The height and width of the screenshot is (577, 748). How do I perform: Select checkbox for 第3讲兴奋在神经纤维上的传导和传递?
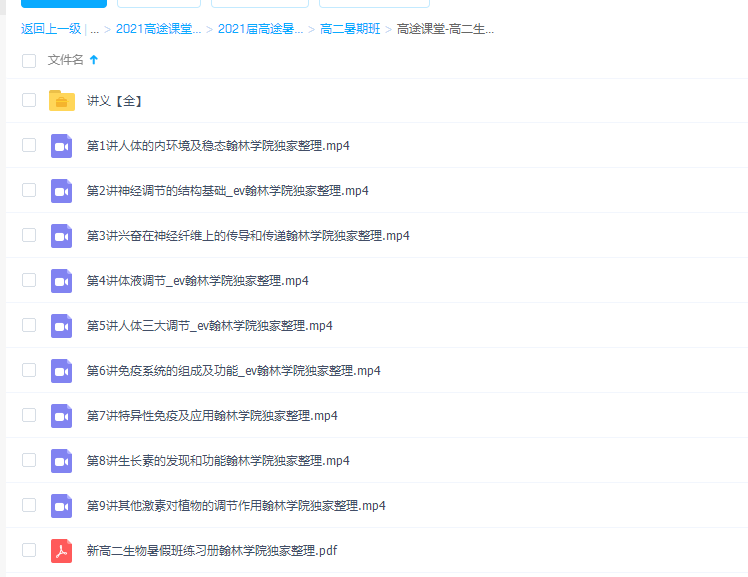[x=29, y=235]
